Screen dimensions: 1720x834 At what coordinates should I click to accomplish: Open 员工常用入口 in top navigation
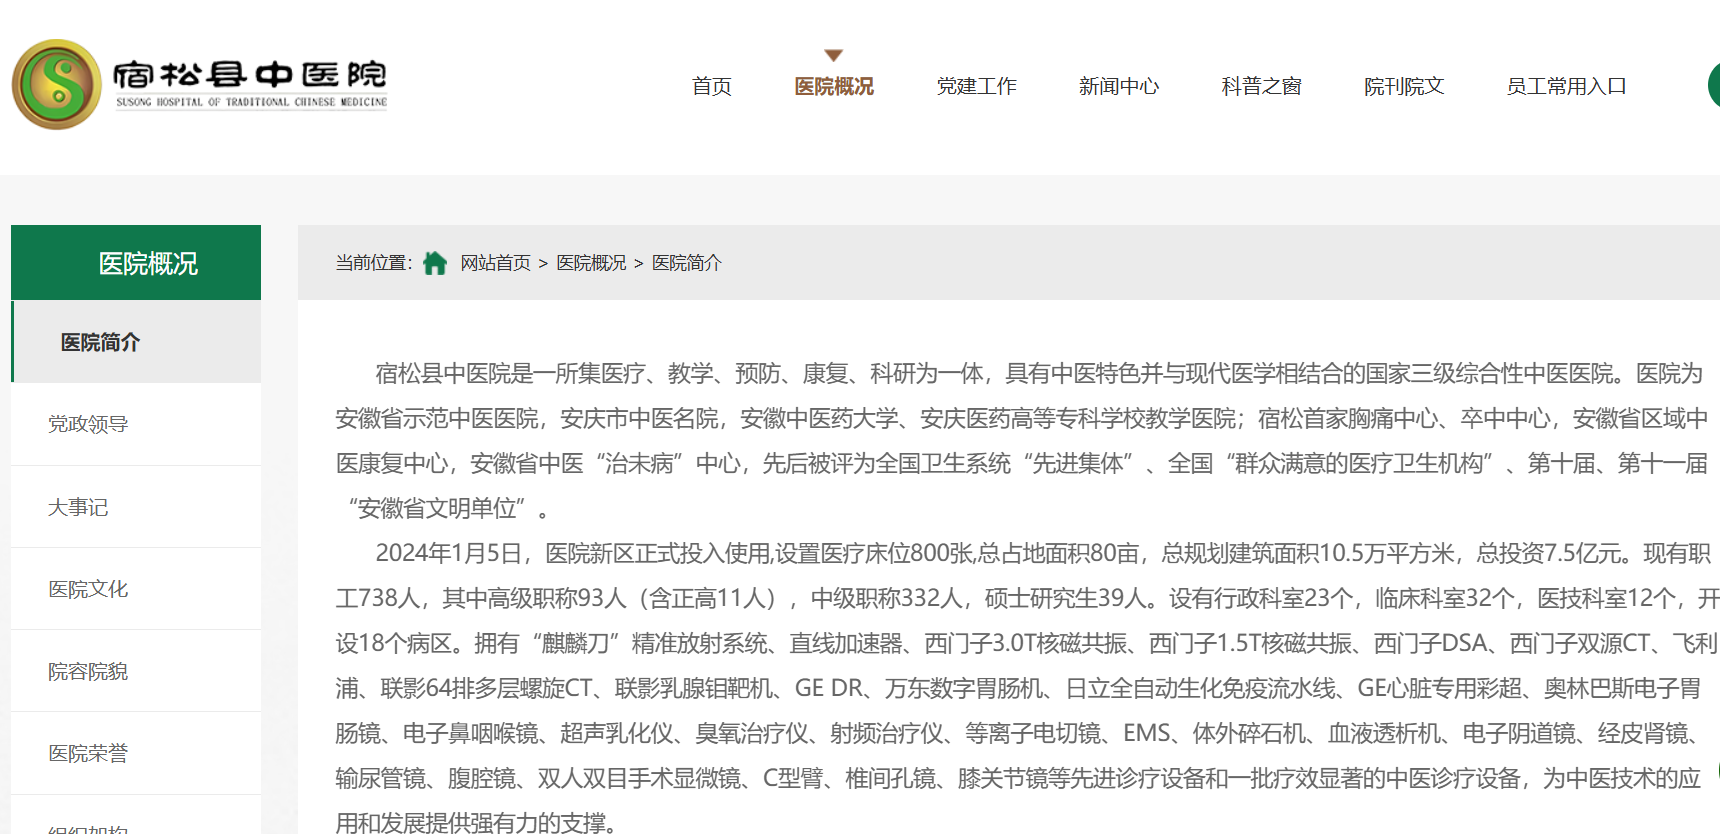pos(1566,87)
